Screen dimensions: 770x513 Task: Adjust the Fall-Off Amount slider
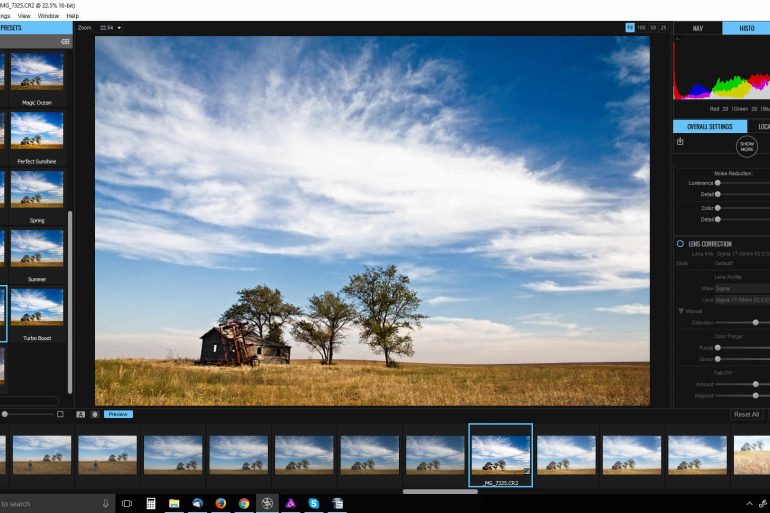point(756,384)
